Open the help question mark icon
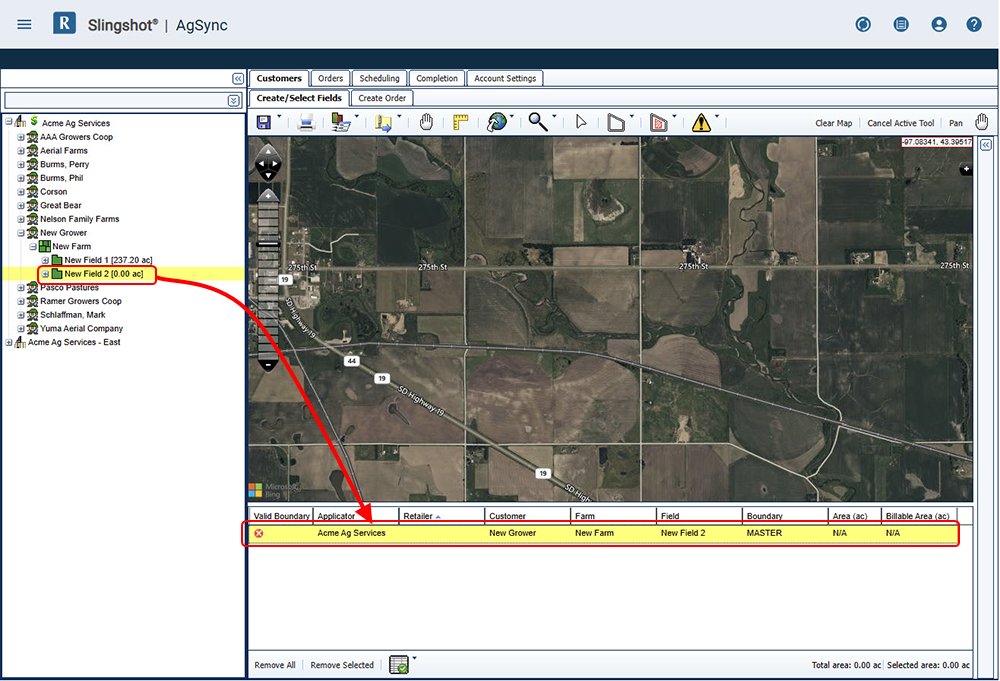Screen dimensions: 1000x681 coord(974,24)
